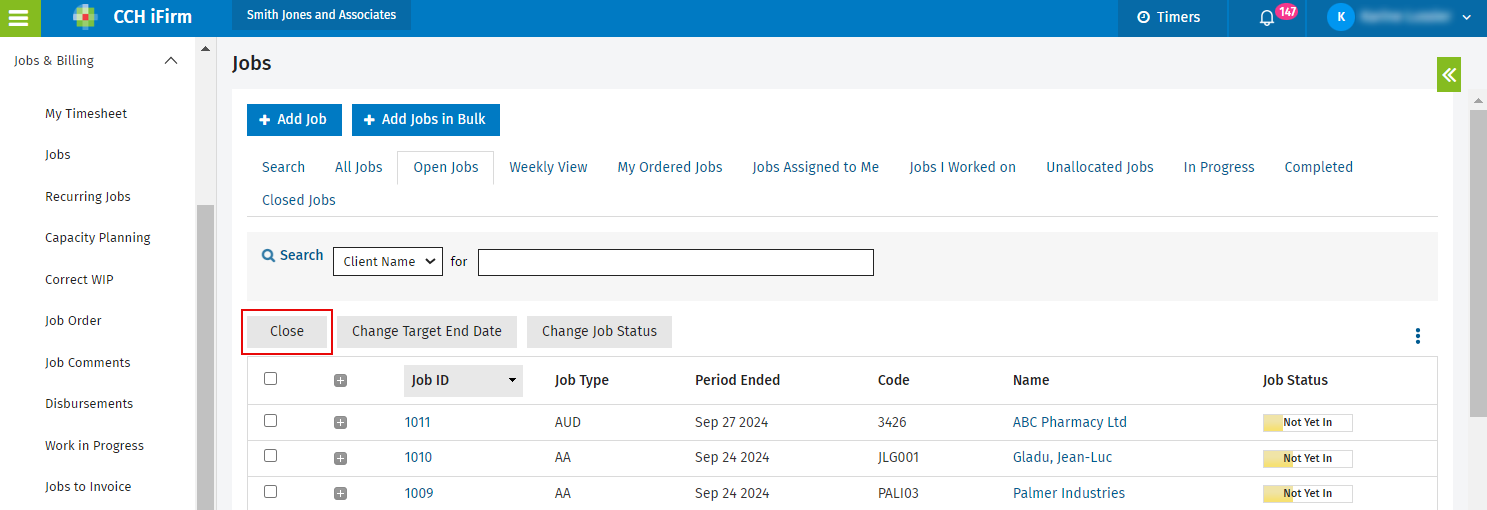Switch to the All Jobs tab
Image resolution: width=1487 pixels, height=510 pixels.
tap(358, 167)
